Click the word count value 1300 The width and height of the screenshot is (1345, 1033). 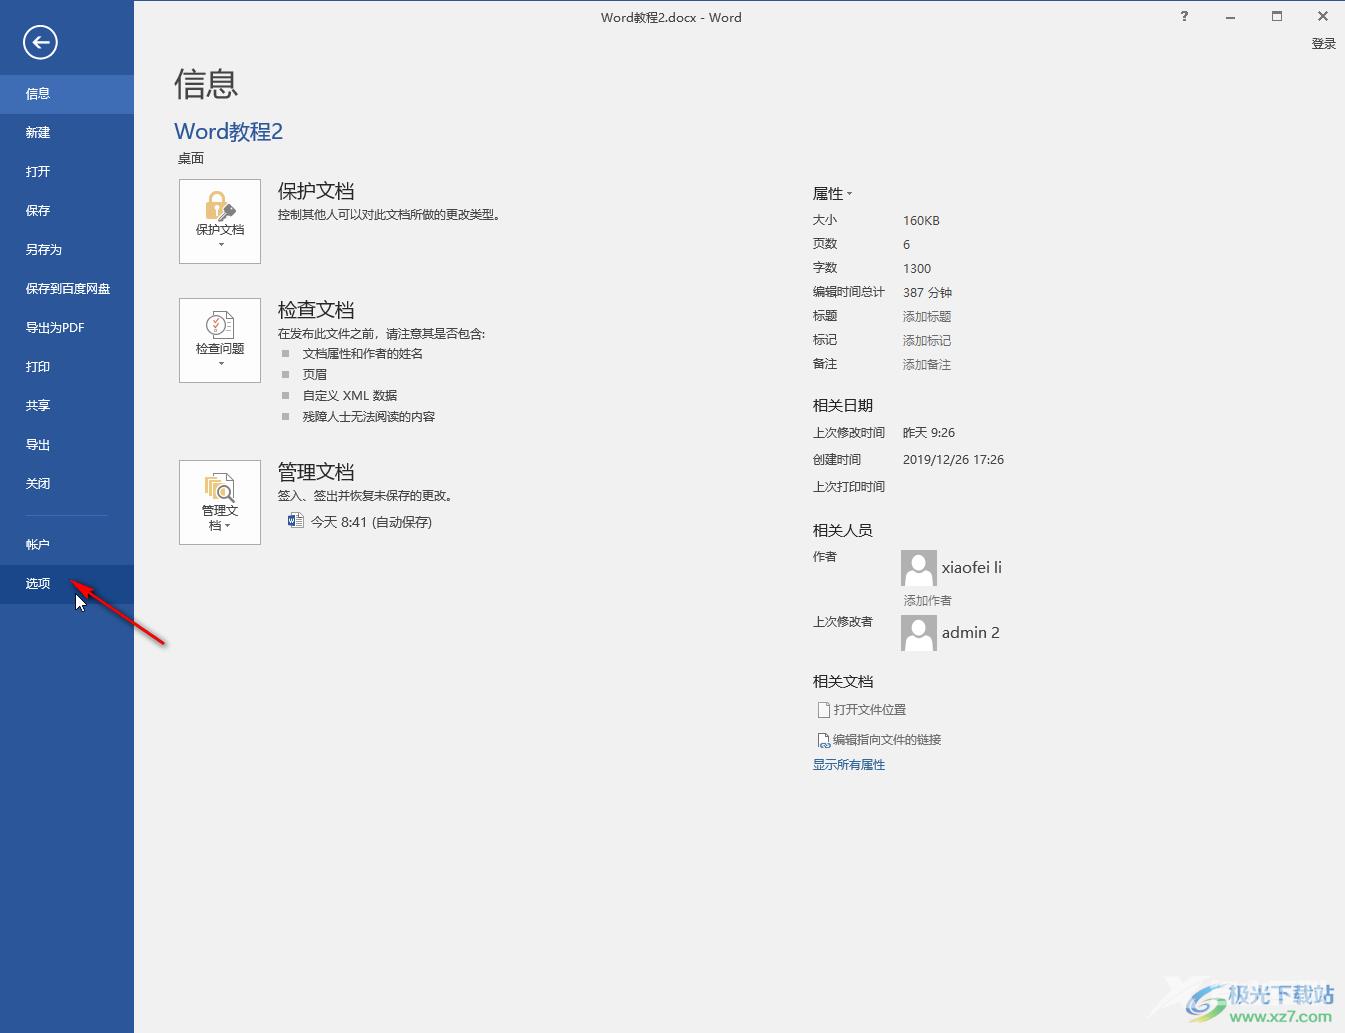click(x=917, y=269)
